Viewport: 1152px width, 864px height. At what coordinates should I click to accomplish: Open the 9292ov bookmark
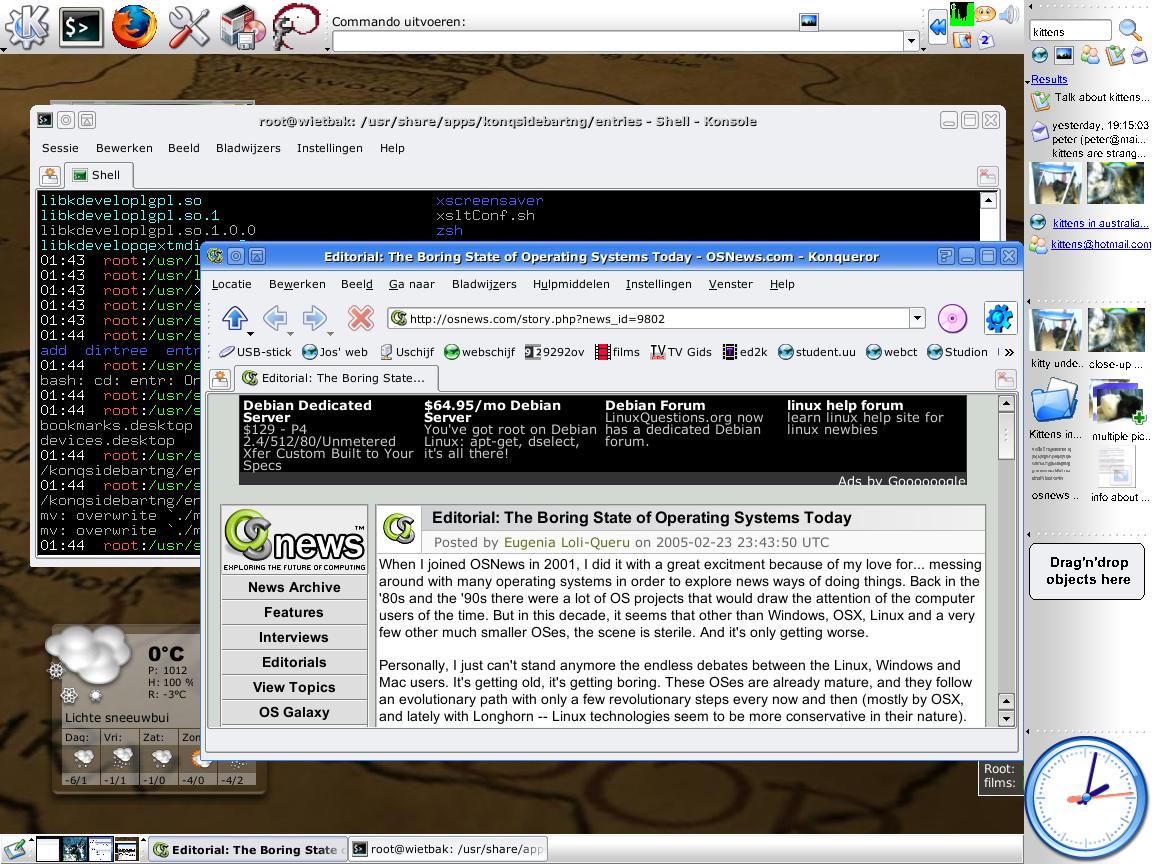click(555, 352)
